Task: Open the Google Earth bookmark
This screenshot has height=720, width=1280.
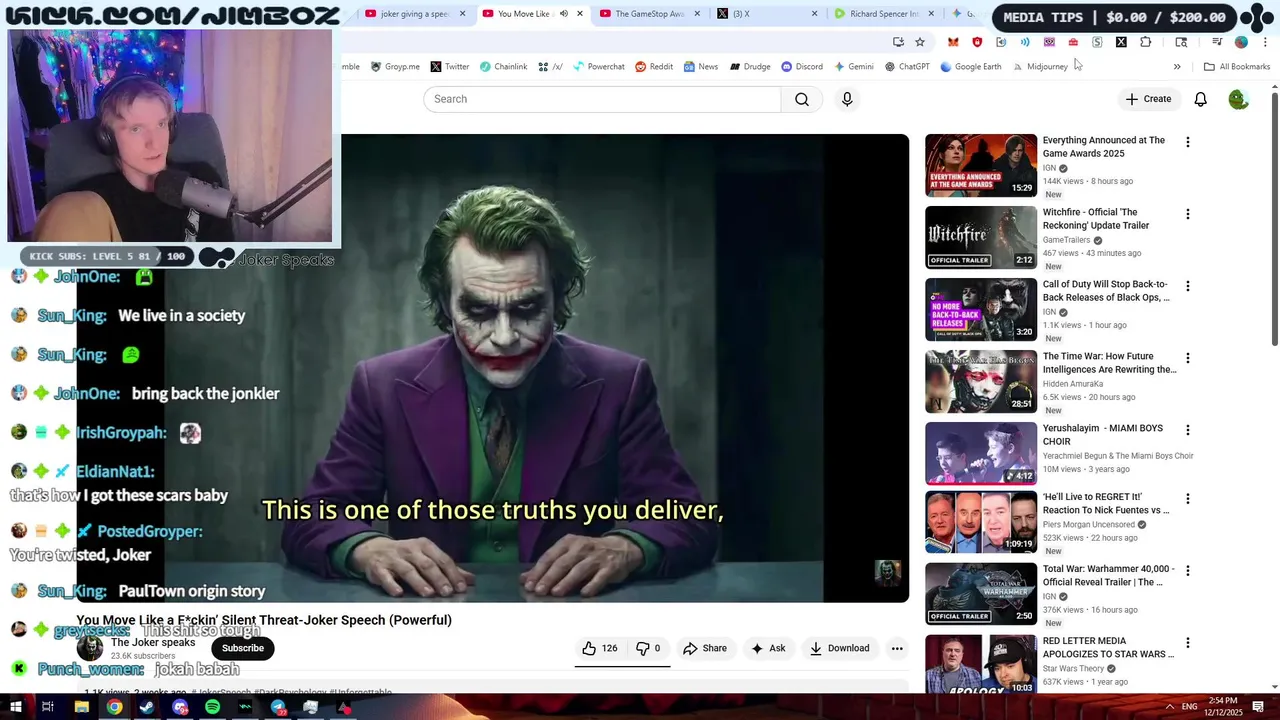Action: pos(970,67)
